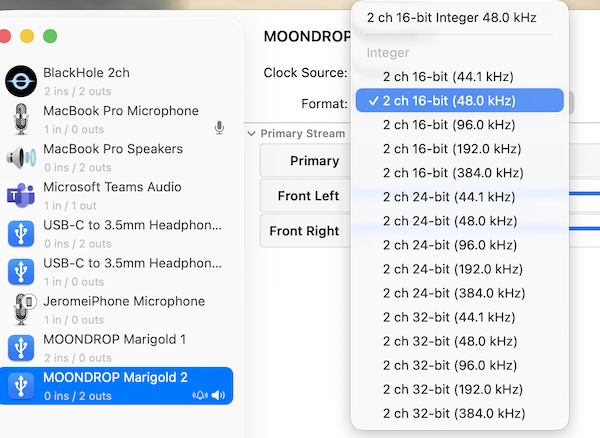The width and height of the screenshot is (600, 438).
Task: Click the speaker output indicator on Marigold 2
Action: (218, 395)
